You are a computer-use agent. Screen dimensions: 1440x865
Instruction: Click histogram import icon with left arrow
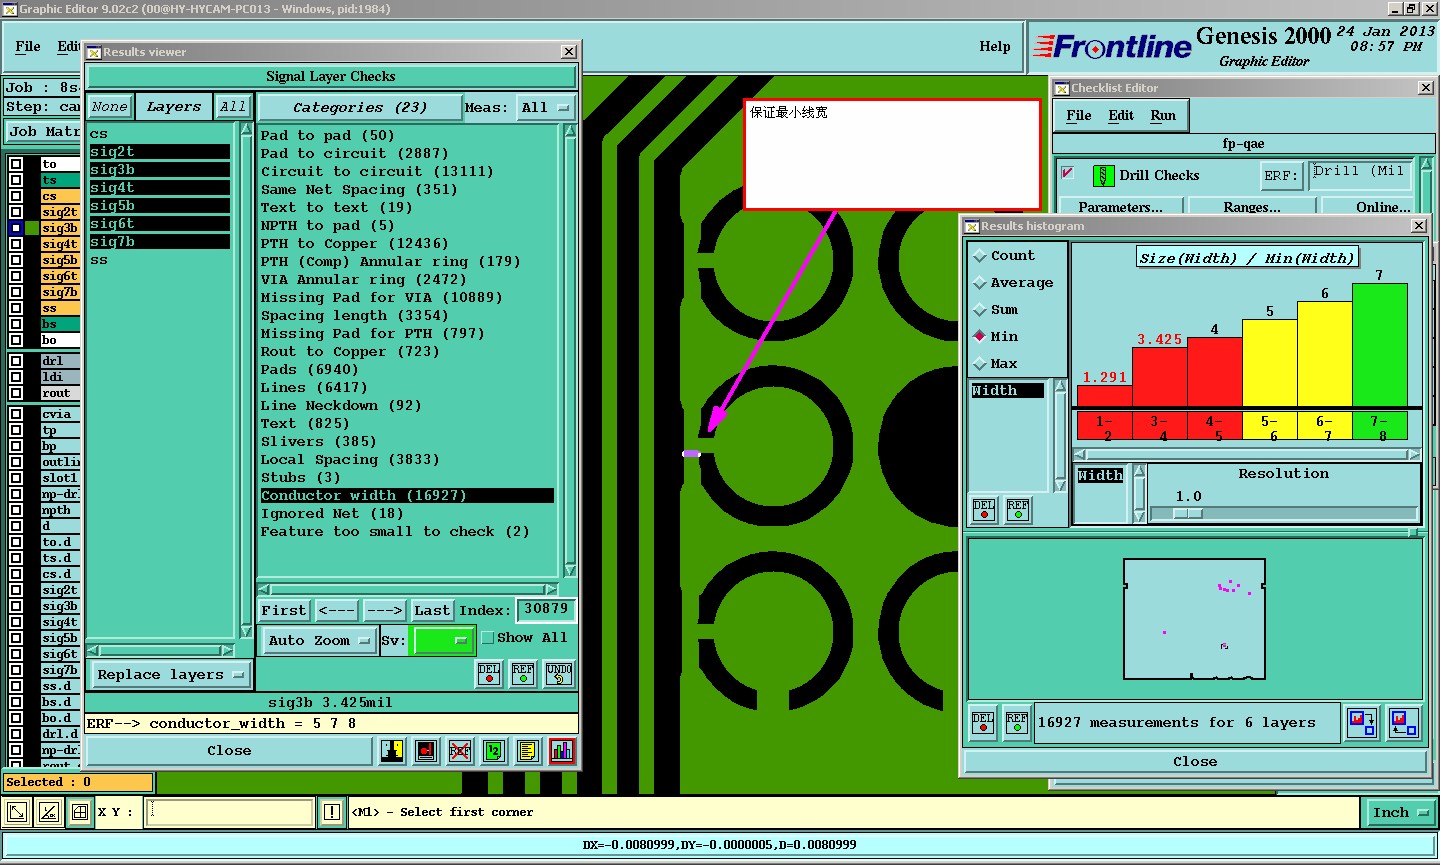click(1403, 722)
